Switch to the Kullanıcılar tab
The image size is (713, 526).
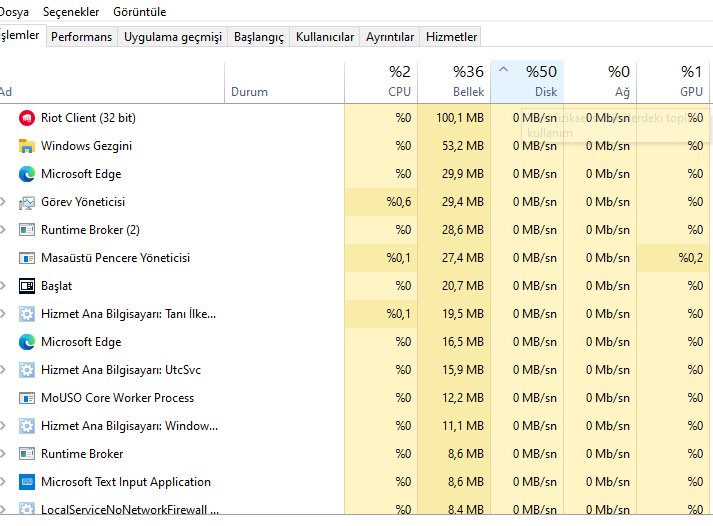(325, 37)
